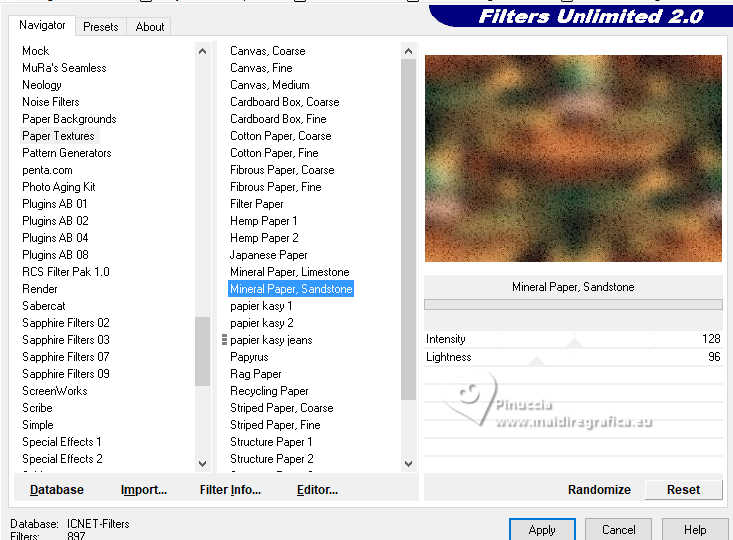Choose Canvas, Coarse filter

(x=267, y=51)
